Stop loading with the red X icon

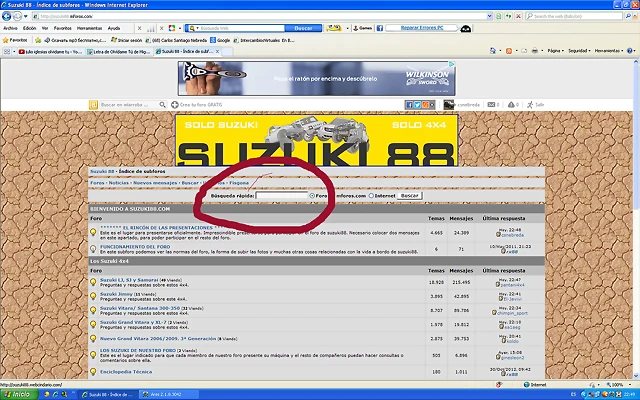(518, 16)
